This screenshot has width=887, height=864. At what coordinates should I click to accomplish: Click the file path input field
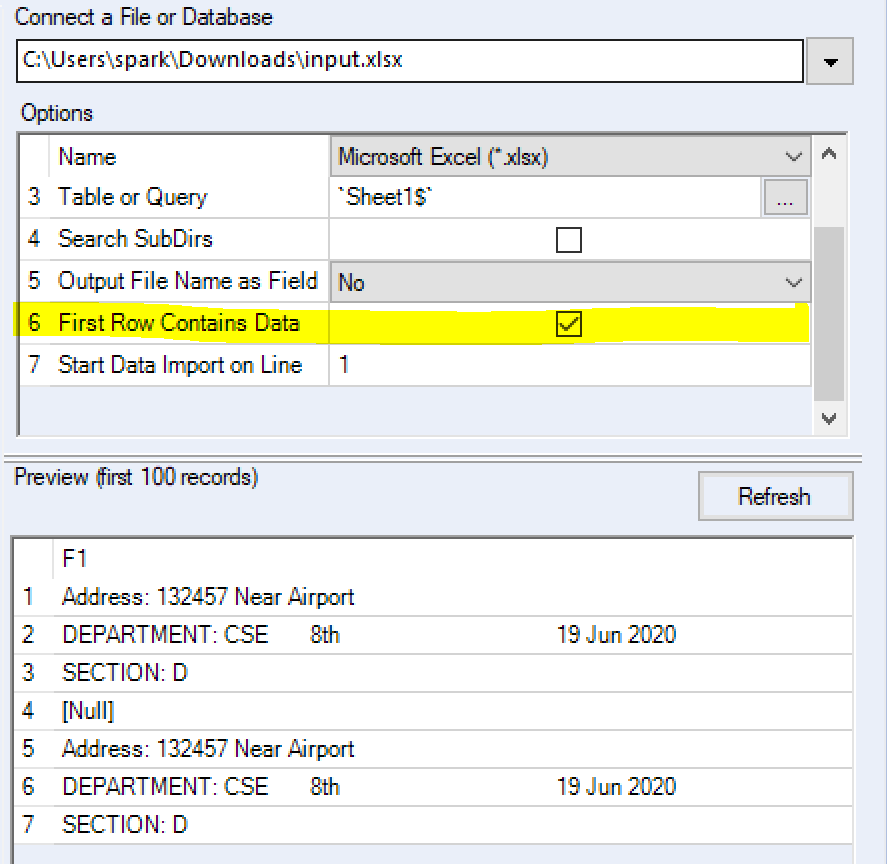(x=400, y=61)
